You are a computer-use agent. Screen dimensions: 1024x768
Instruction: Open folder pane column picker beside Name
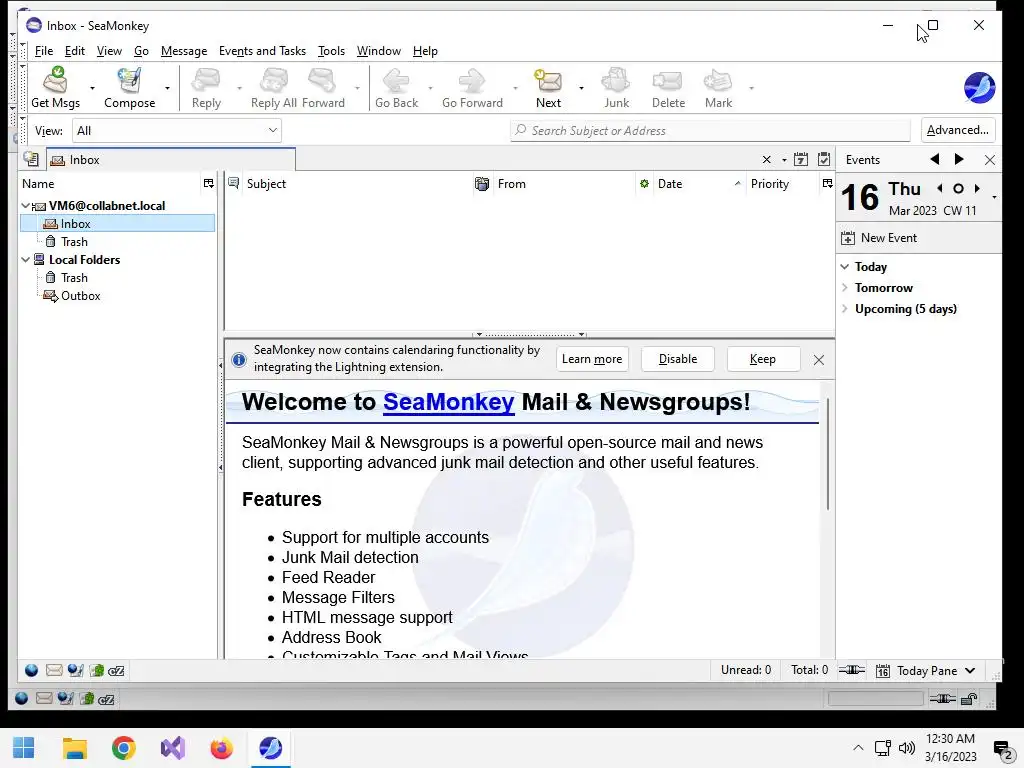[208, 184]
